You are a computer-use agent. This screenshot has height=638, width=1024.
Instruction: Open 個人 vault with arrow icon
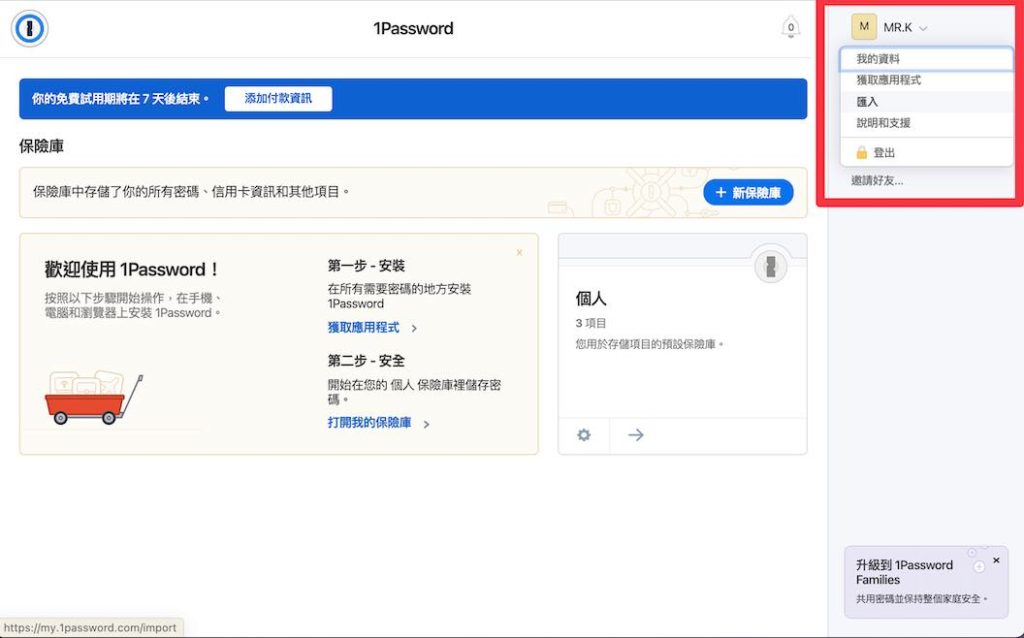[635, 435]
